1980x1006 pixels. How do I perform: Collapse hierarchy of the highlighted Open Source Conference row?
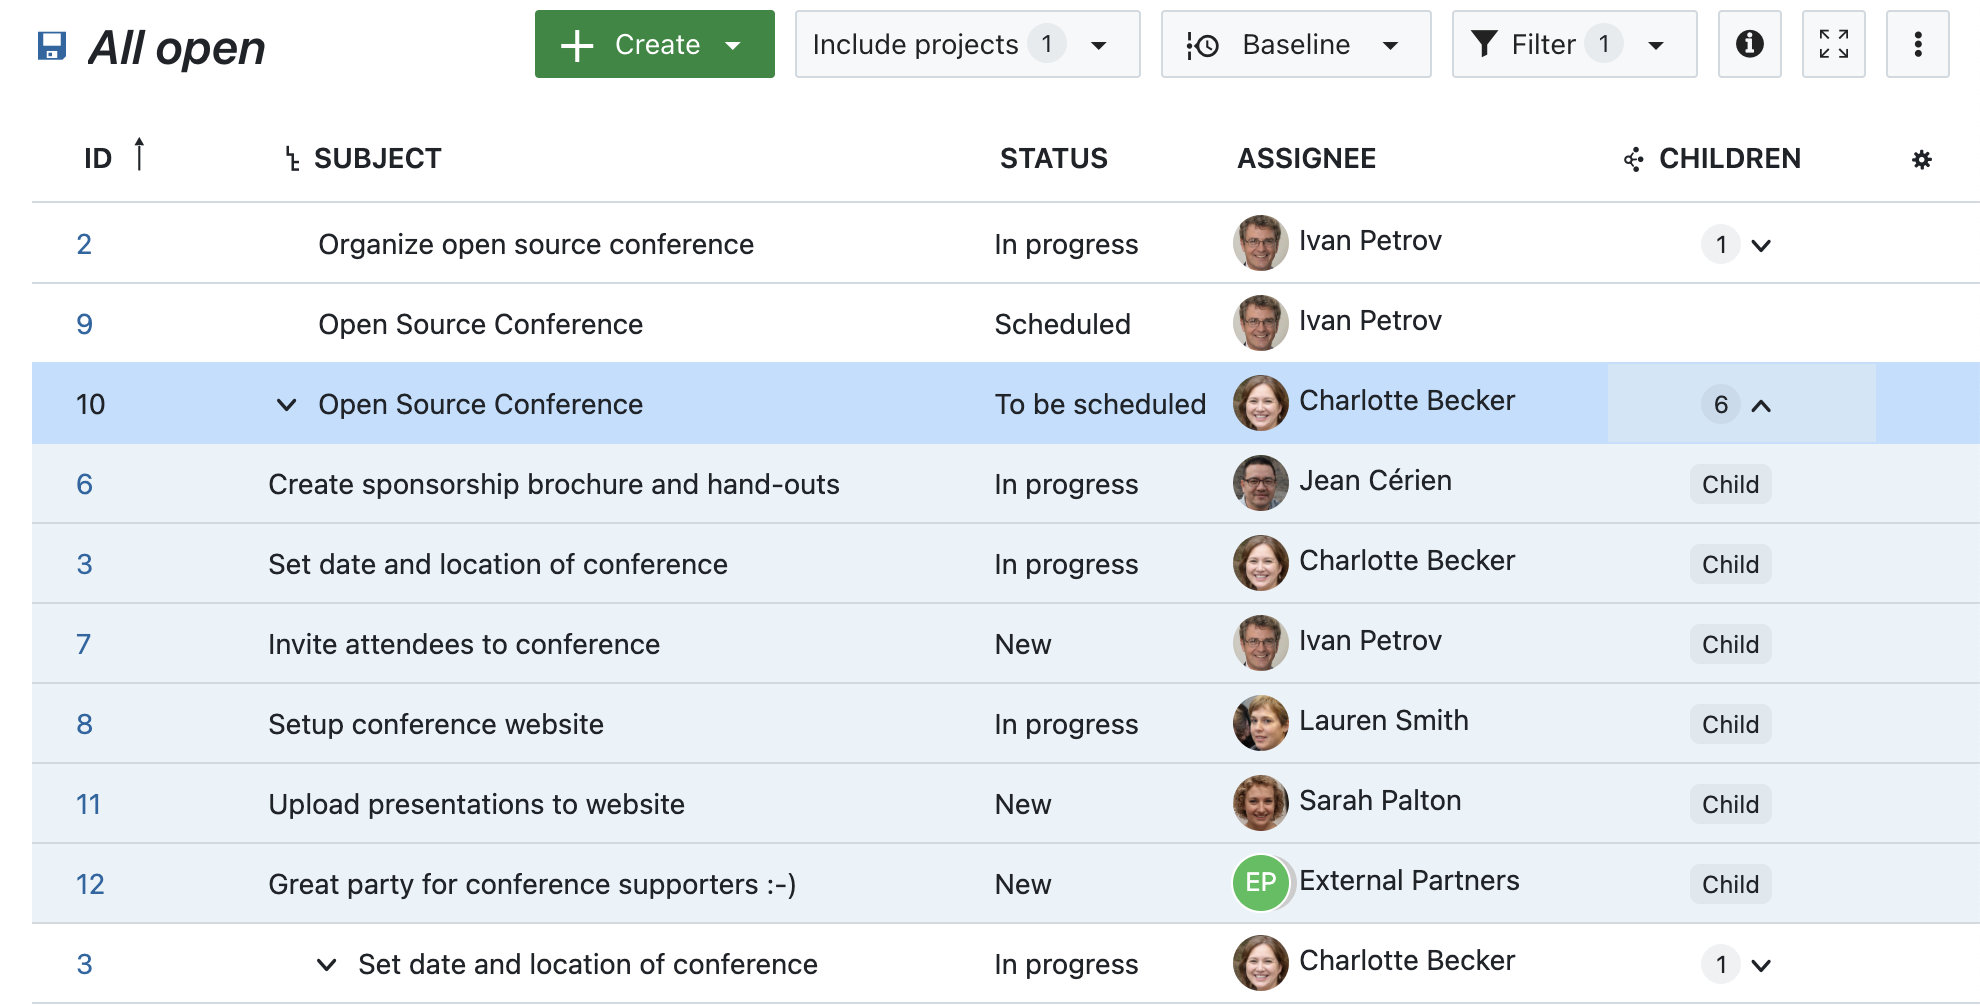286,405
